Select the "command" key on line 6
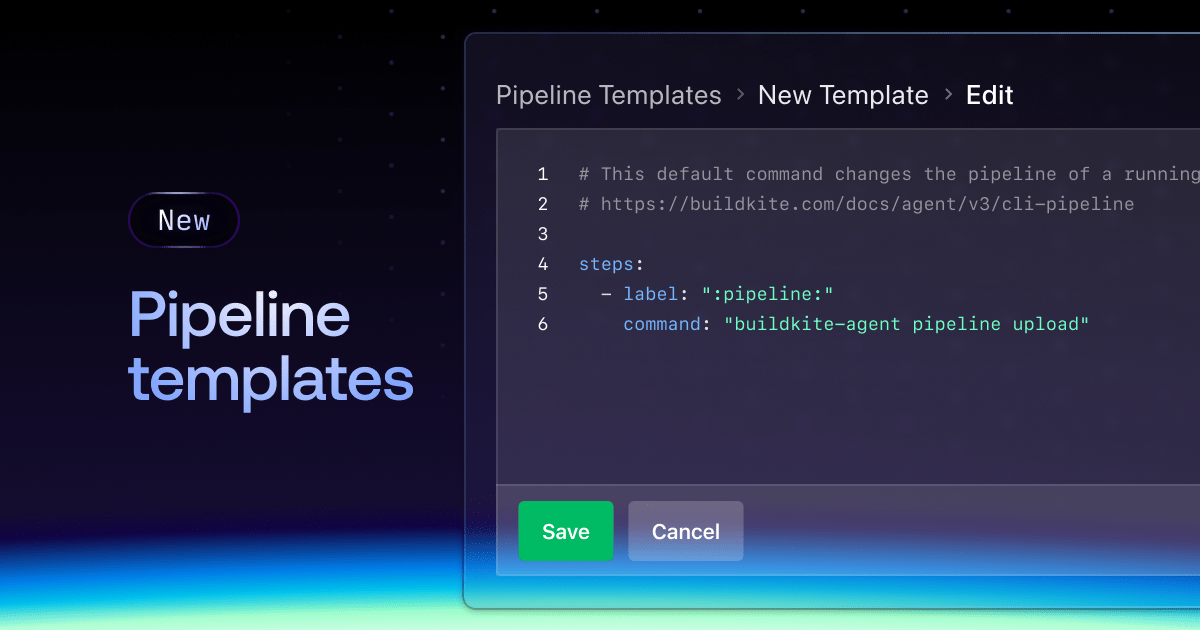 (x=662, y=323)
